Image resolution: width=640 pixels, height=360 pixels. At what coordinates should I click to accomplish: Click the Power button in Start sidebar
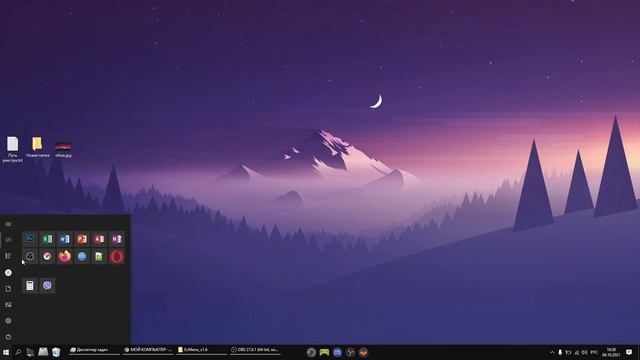click(8, 337)
